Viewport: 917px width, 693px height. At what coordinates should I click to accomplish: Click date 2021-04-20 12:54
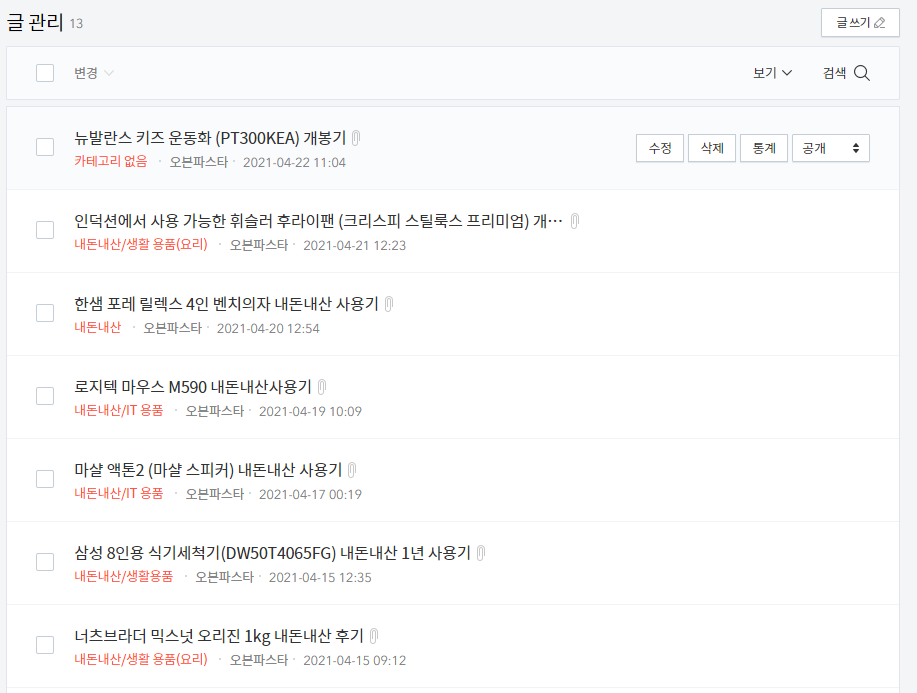[268, 329]
